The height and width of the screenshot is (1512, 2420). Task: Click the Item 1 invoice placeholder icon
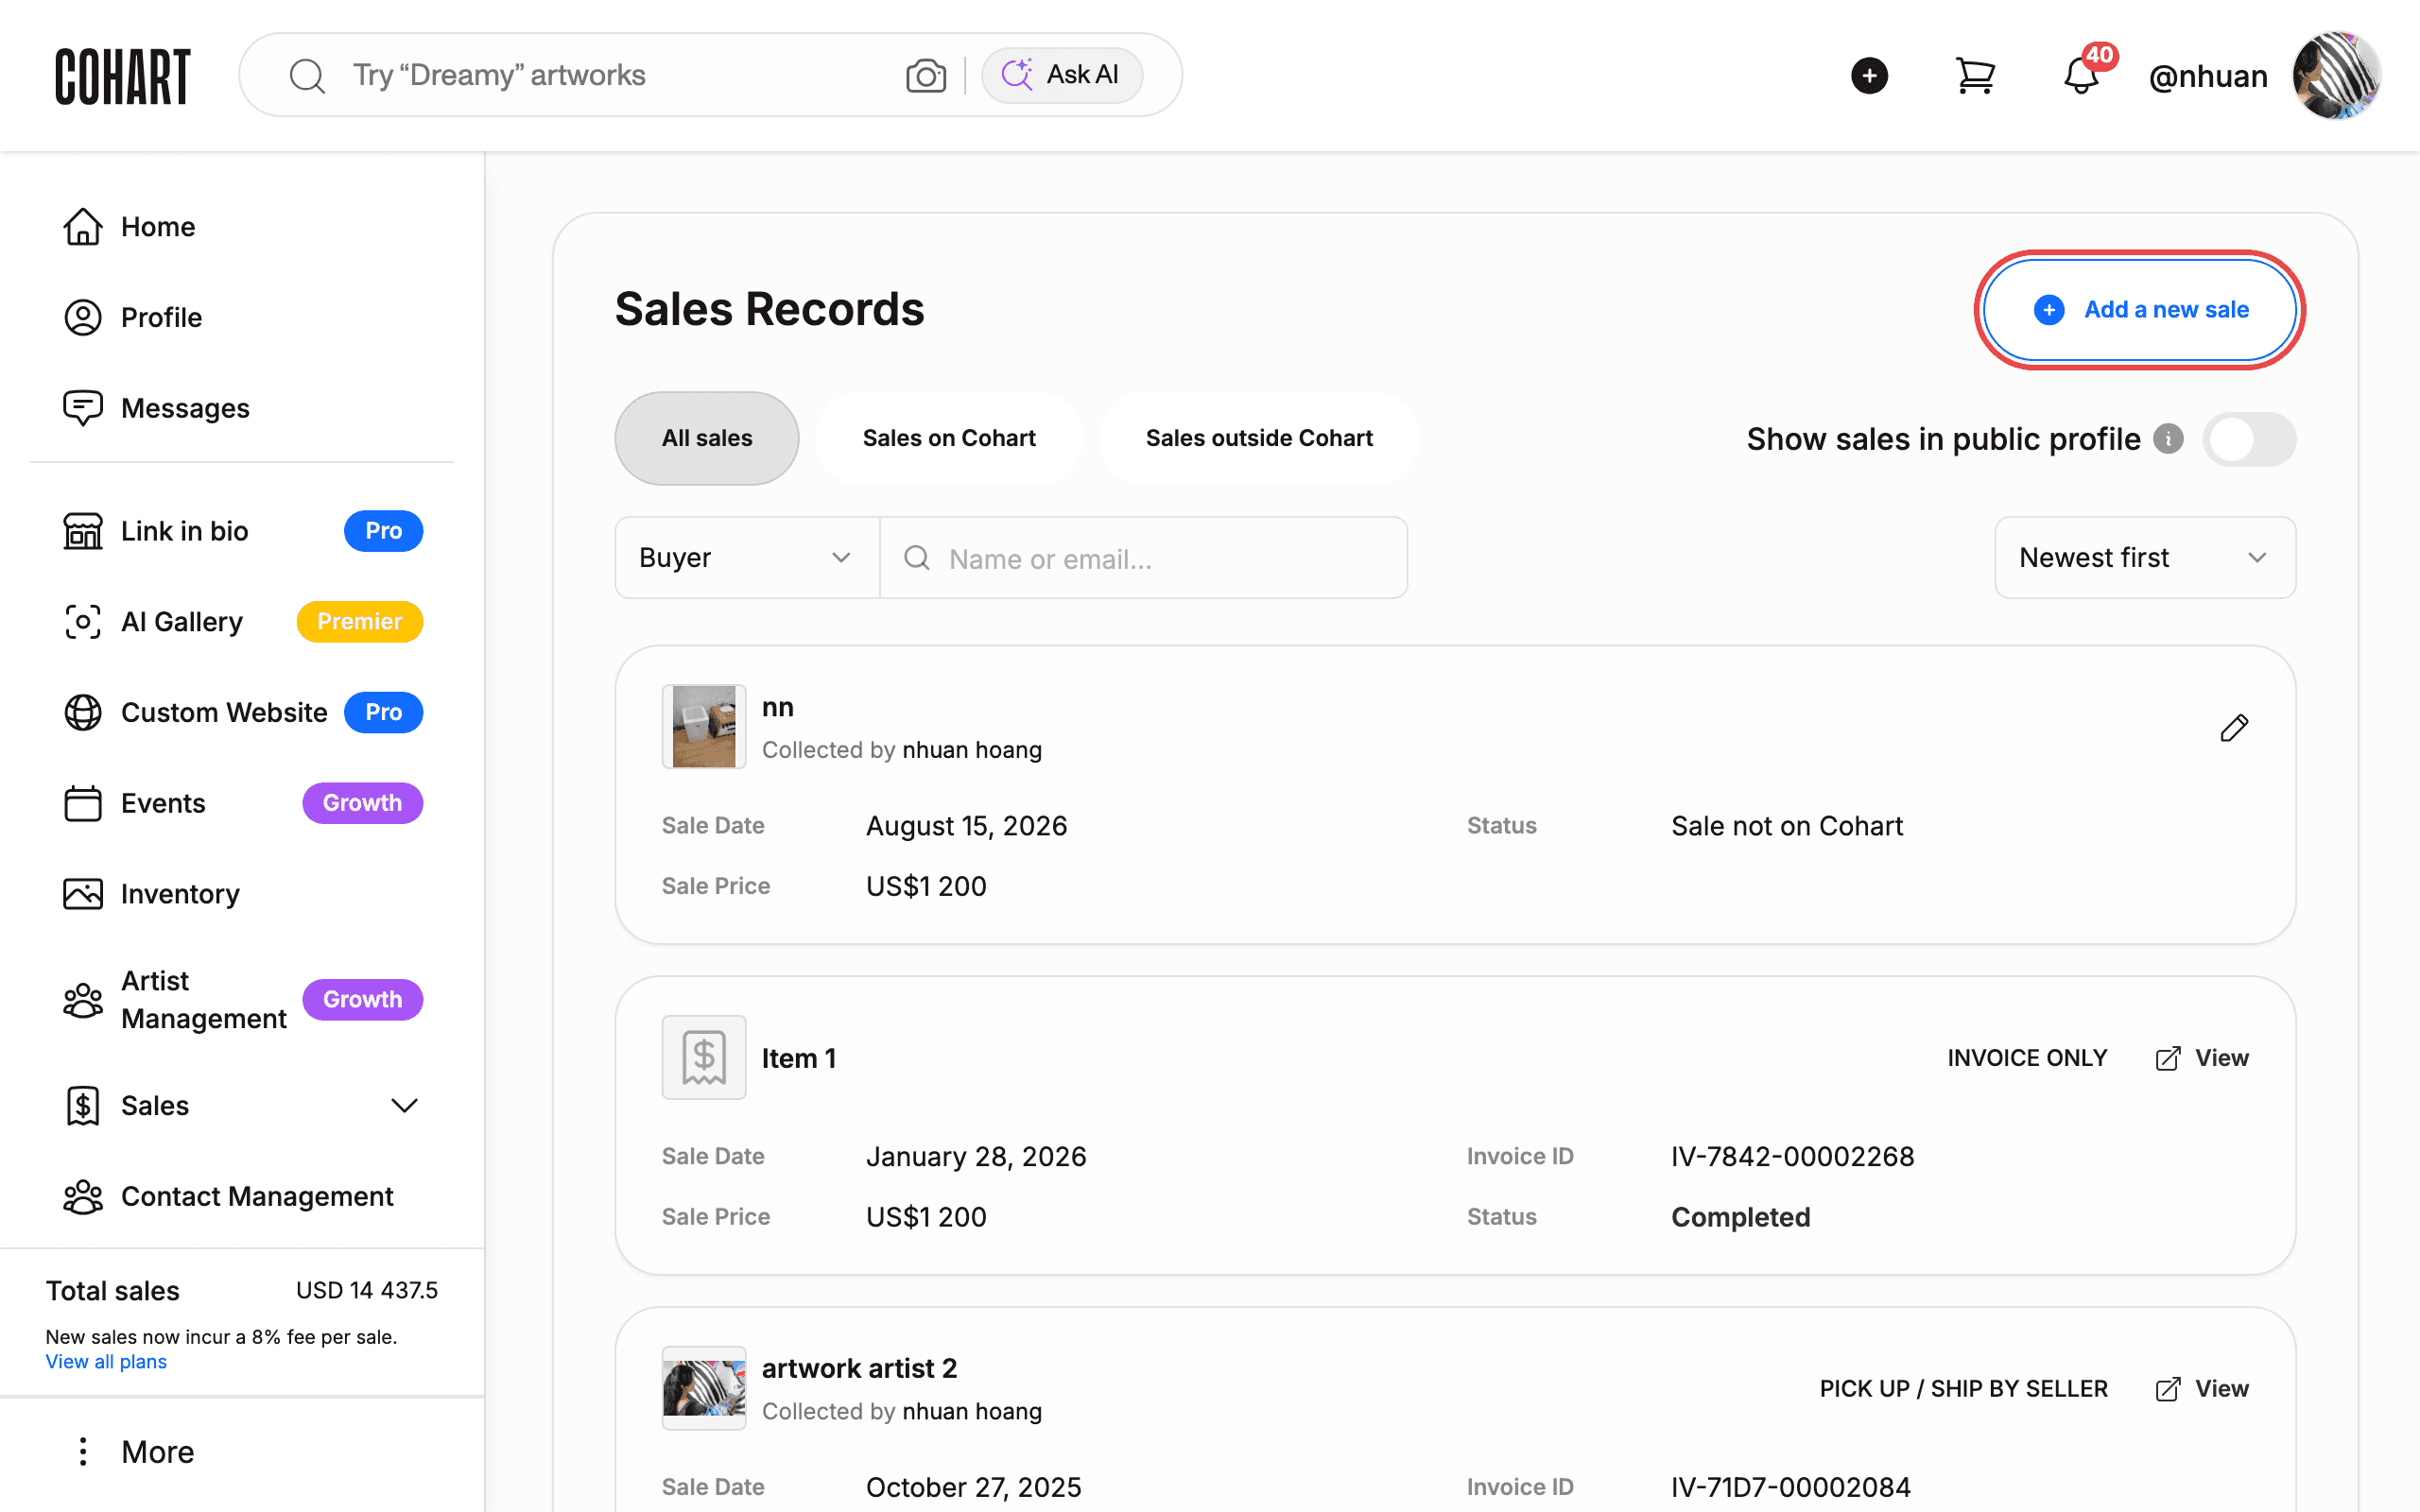(704, 1058)
